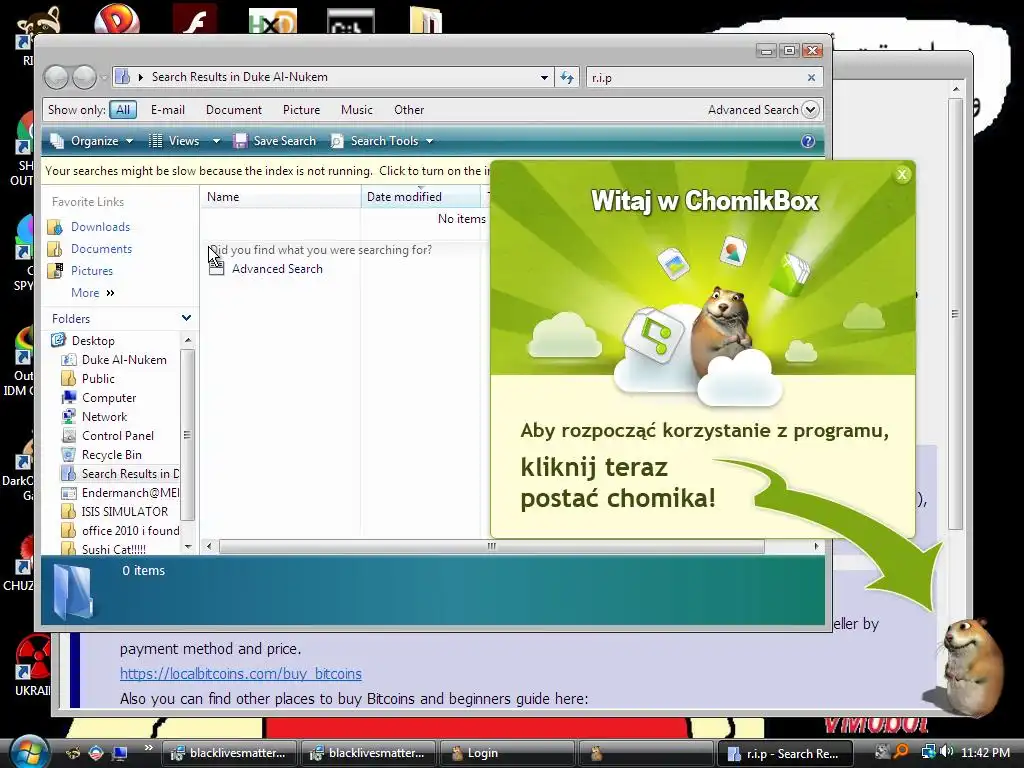Screen dimensions: 1024x768
Task: Click the Windows Start orb
Action: pos(27,752)
